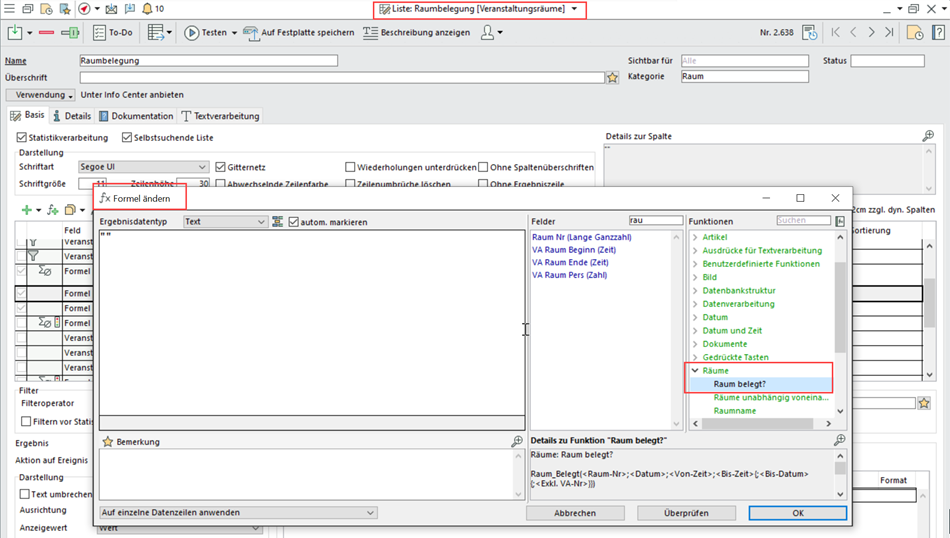Click the magnifier icon next to Bemerkung
950x538 pixels.
click(x=517, y=441)
